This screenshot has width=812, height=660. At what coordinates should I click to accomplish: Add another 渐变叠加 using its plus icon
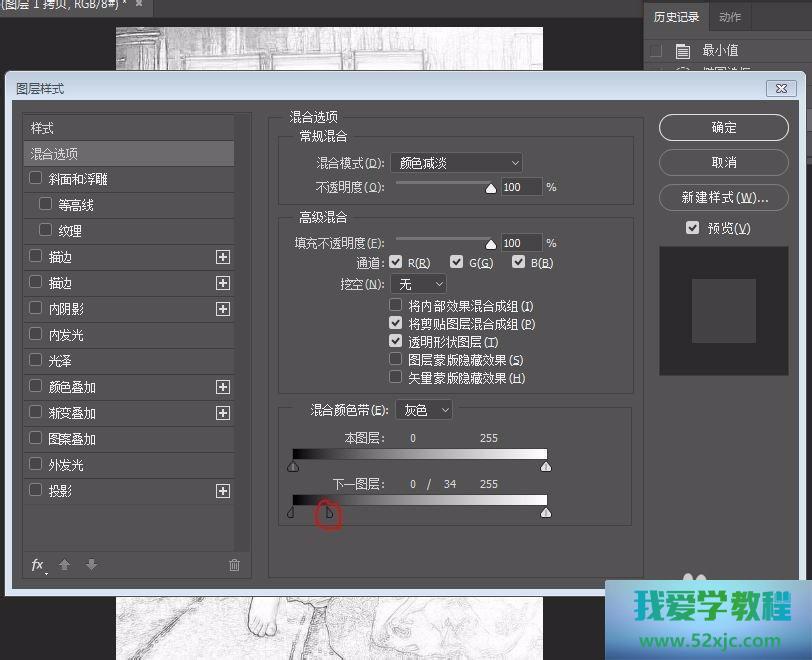click(x=223, y=413)
